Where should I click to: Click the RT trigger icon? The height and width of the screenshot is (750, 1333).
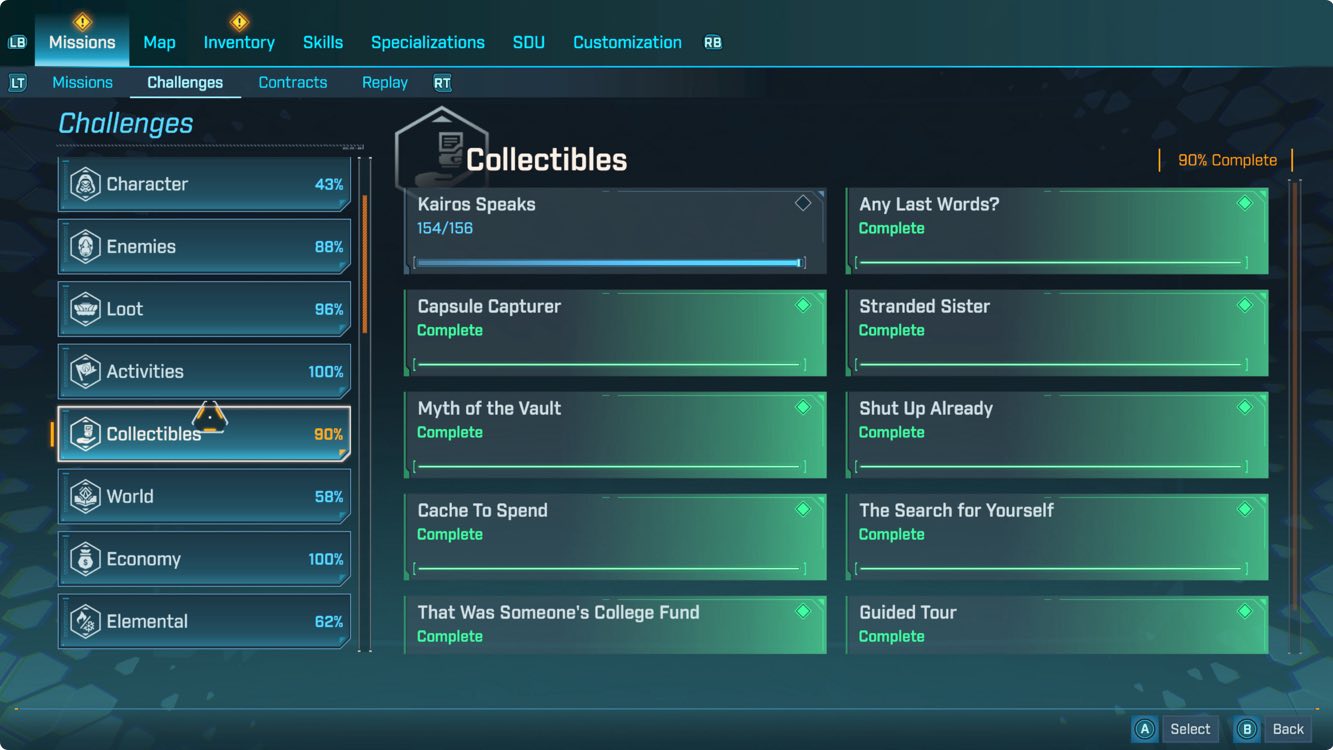[x=441, y=83]
